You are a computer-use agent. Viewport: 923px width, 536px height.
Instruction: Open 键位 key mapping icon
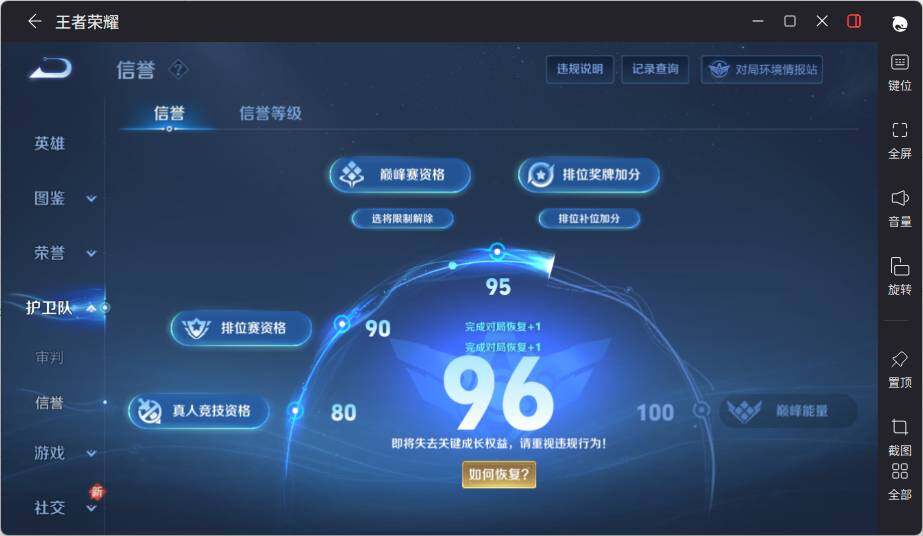(x=899, y=62)
